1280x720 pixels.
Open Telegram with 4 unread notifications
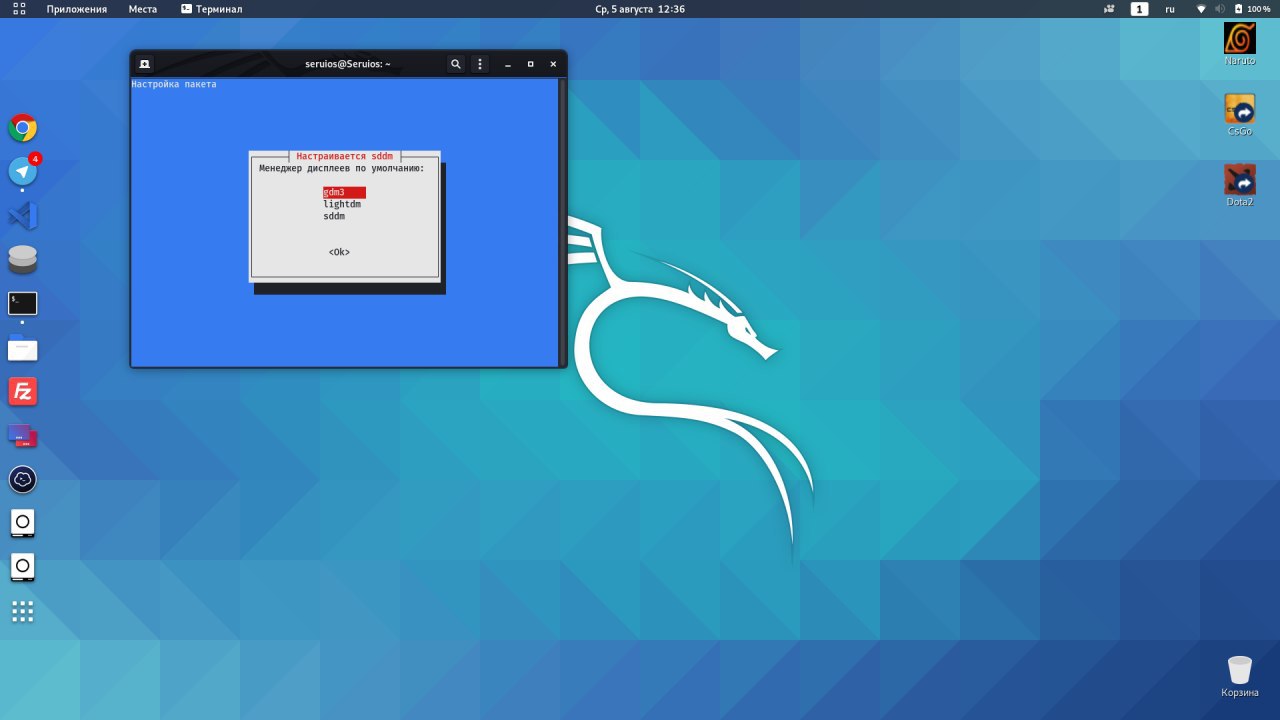[x=23, y=171]
